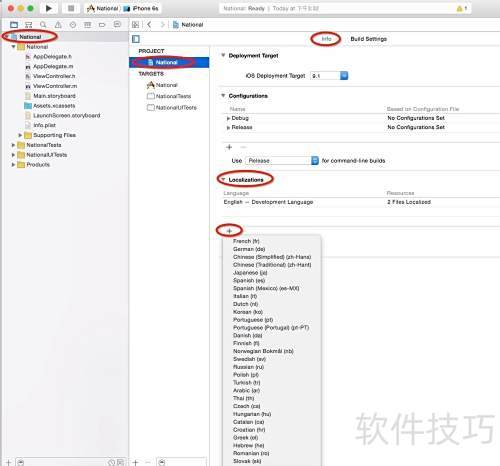This screenshot has height=466, width=500.
Task: Choose Russian (ru) localization
Action: click(248, 367)
